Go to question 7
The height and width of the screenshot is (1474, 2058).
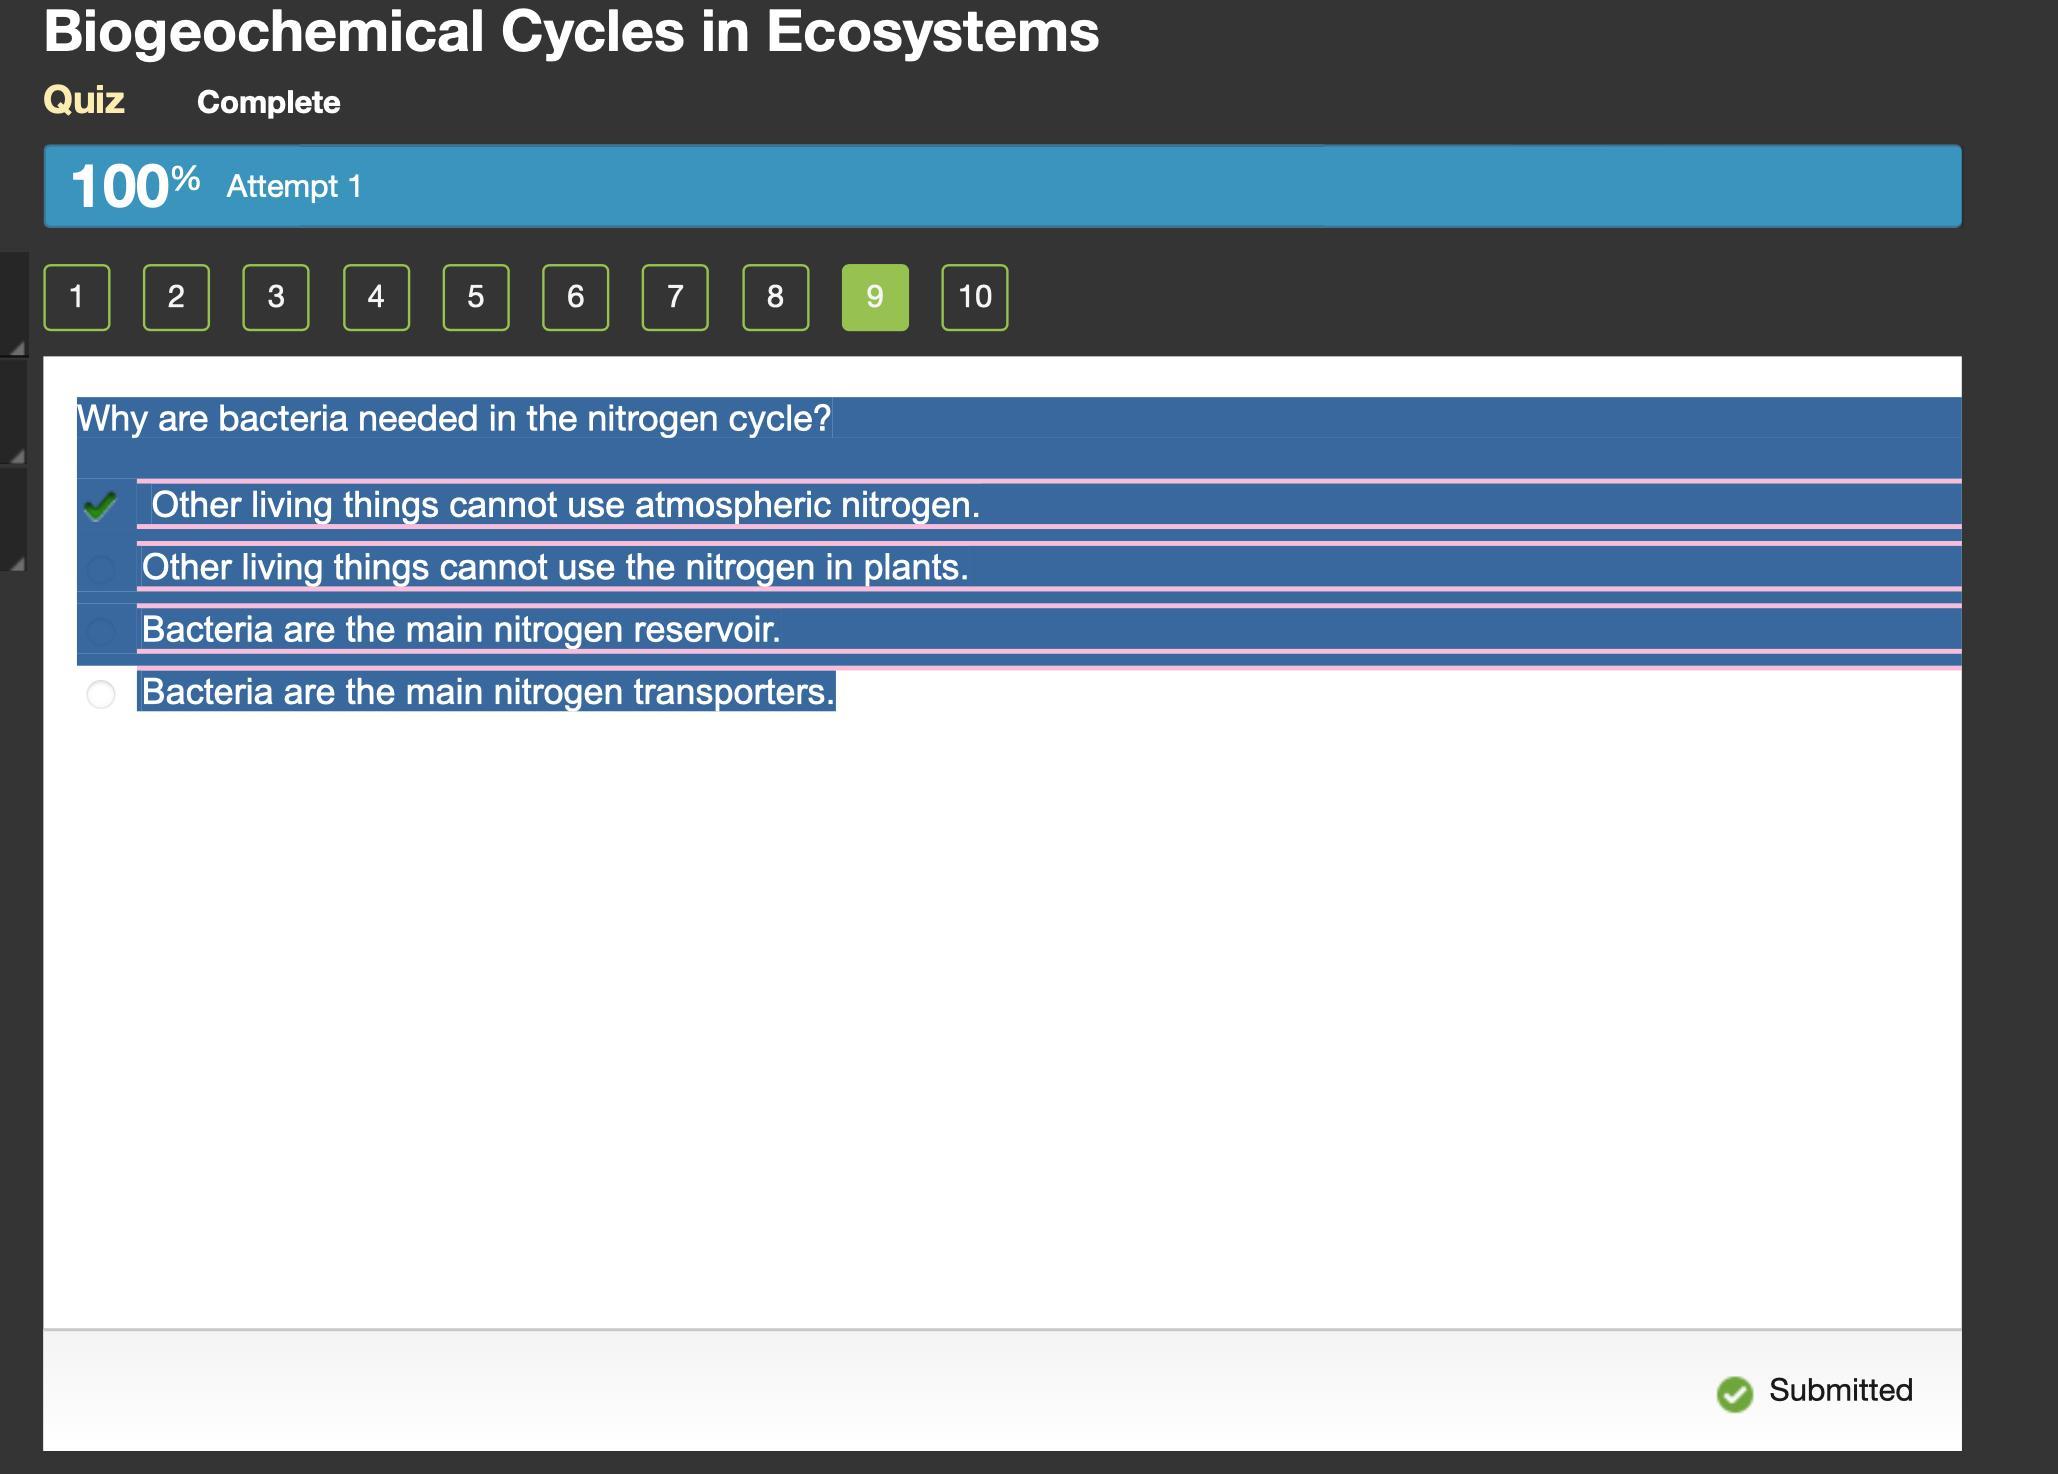tap(675, 297)
